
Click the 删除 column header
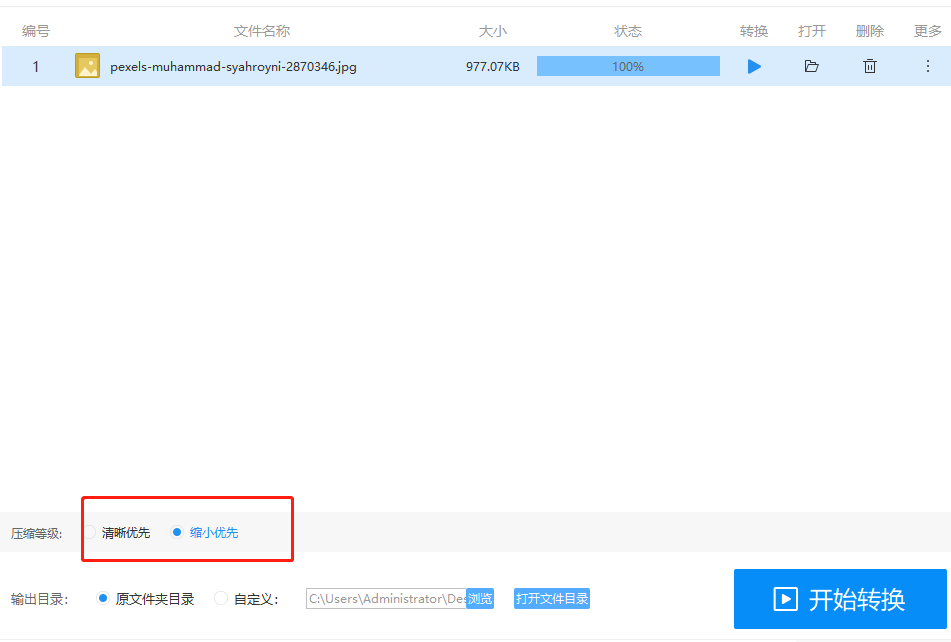[870, 31]
